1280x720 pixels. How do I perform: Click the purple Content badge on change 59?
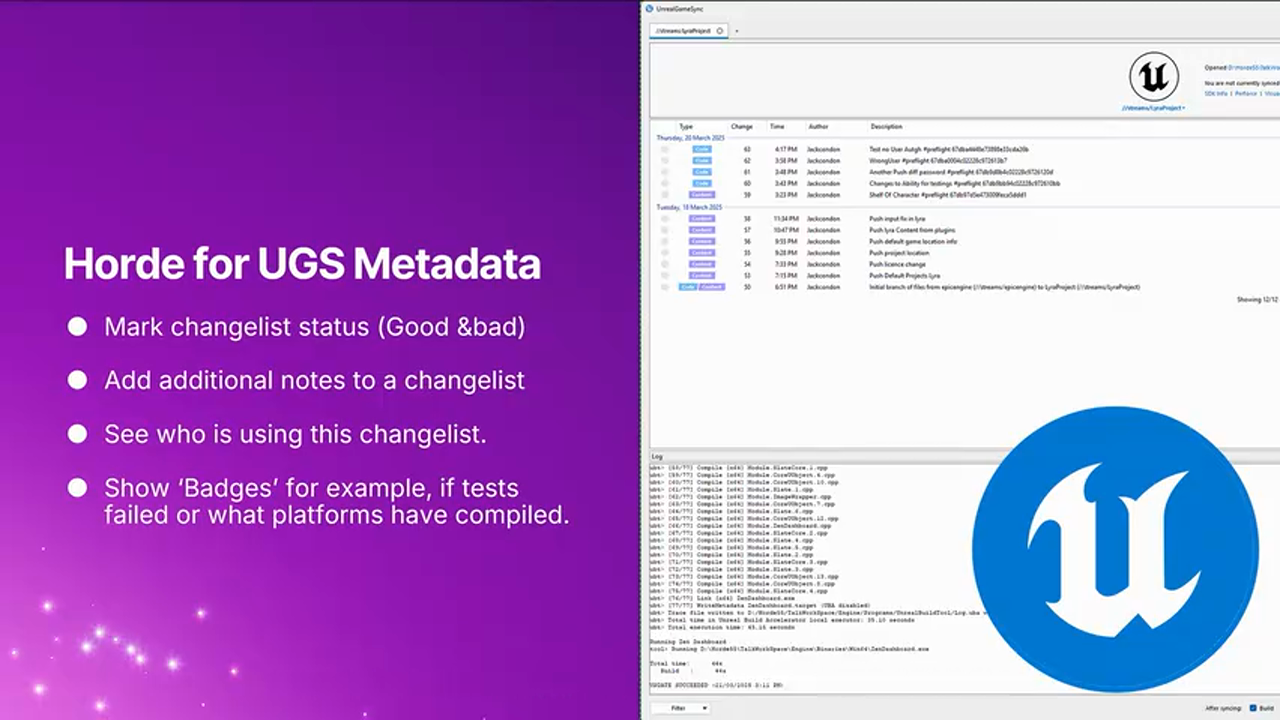702,195
